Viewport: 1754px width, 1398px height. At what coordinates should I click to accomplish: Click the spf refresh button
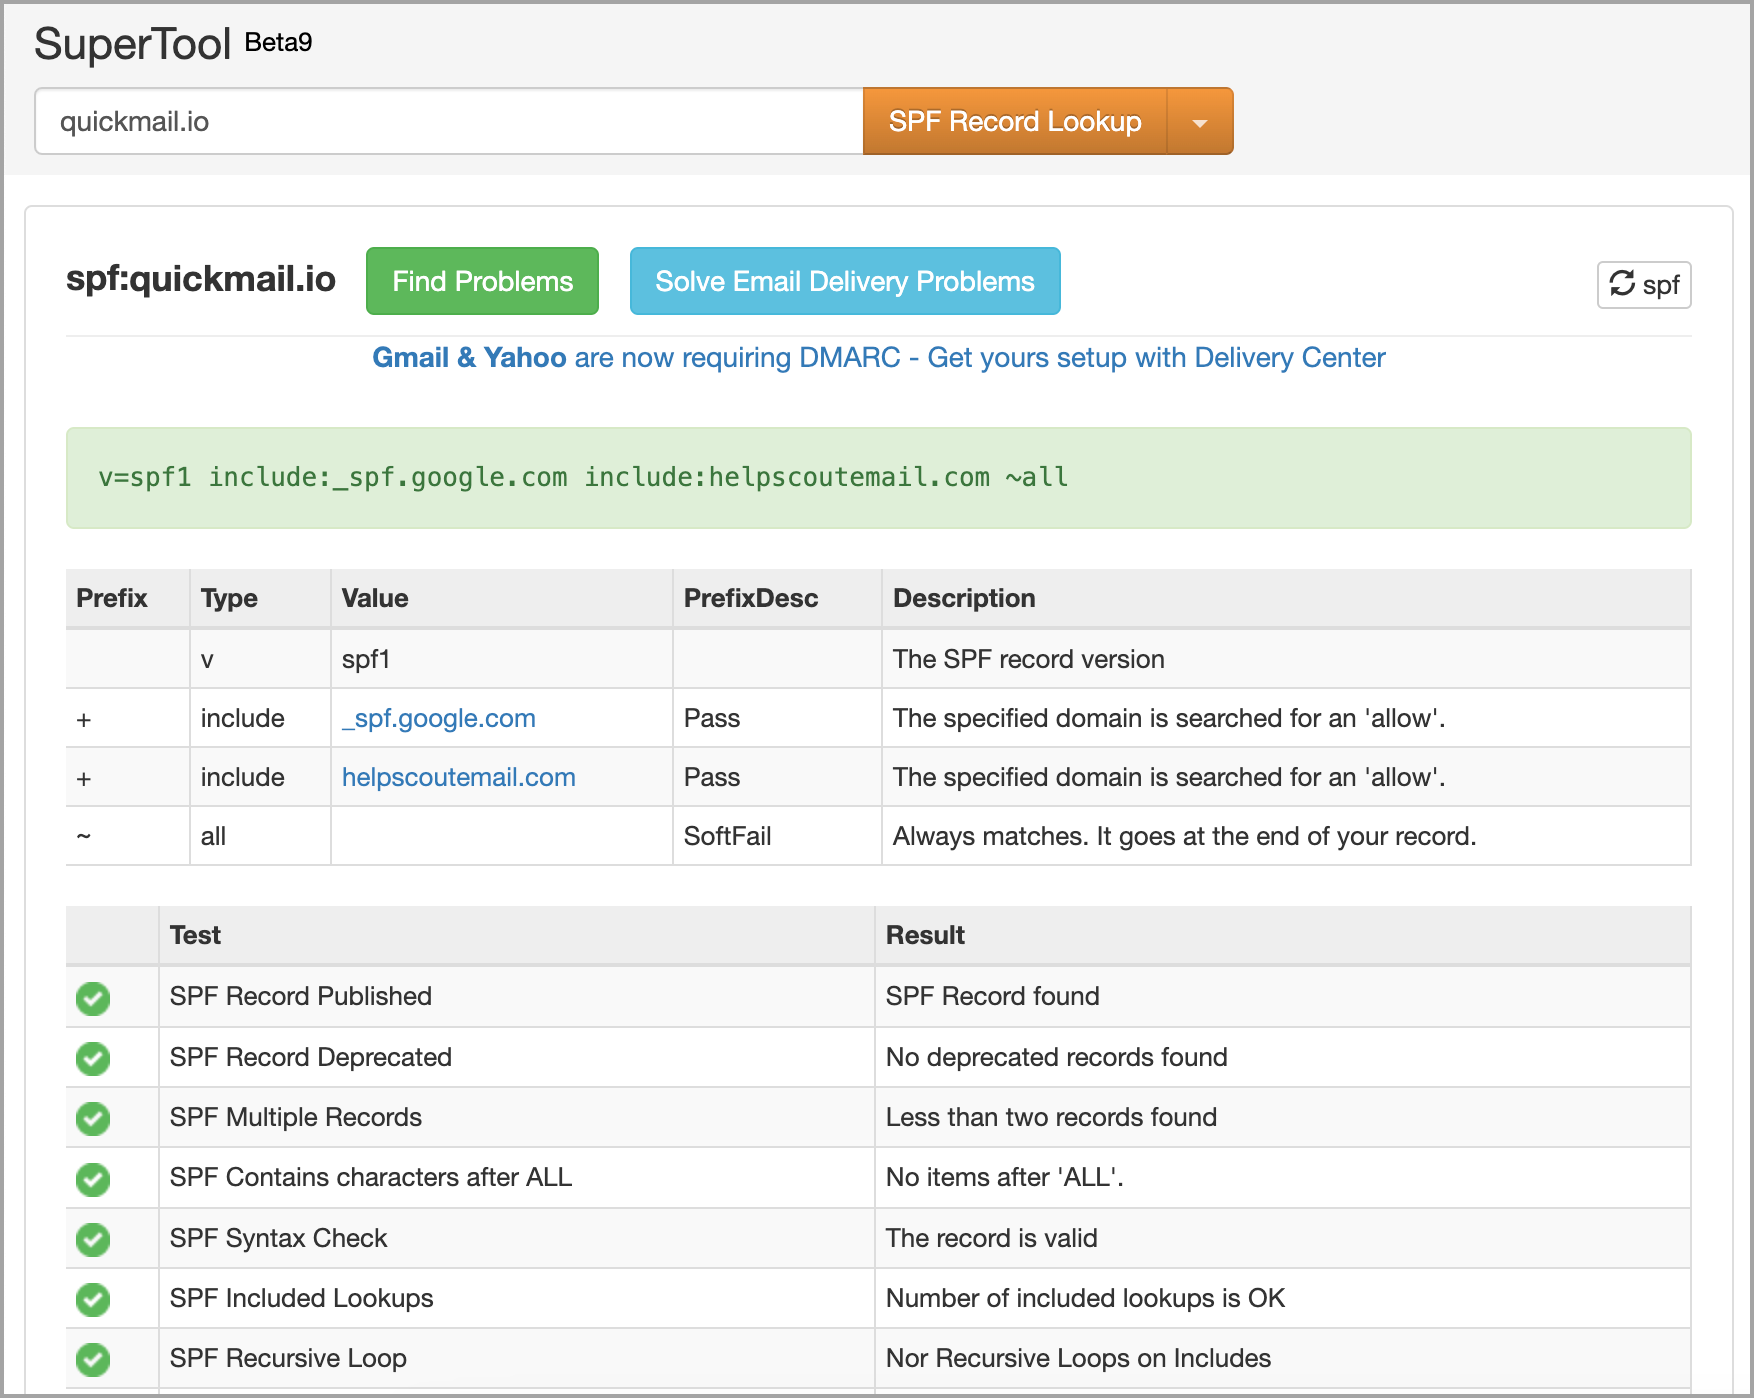pyautogui.click(x=1644, y=285)
